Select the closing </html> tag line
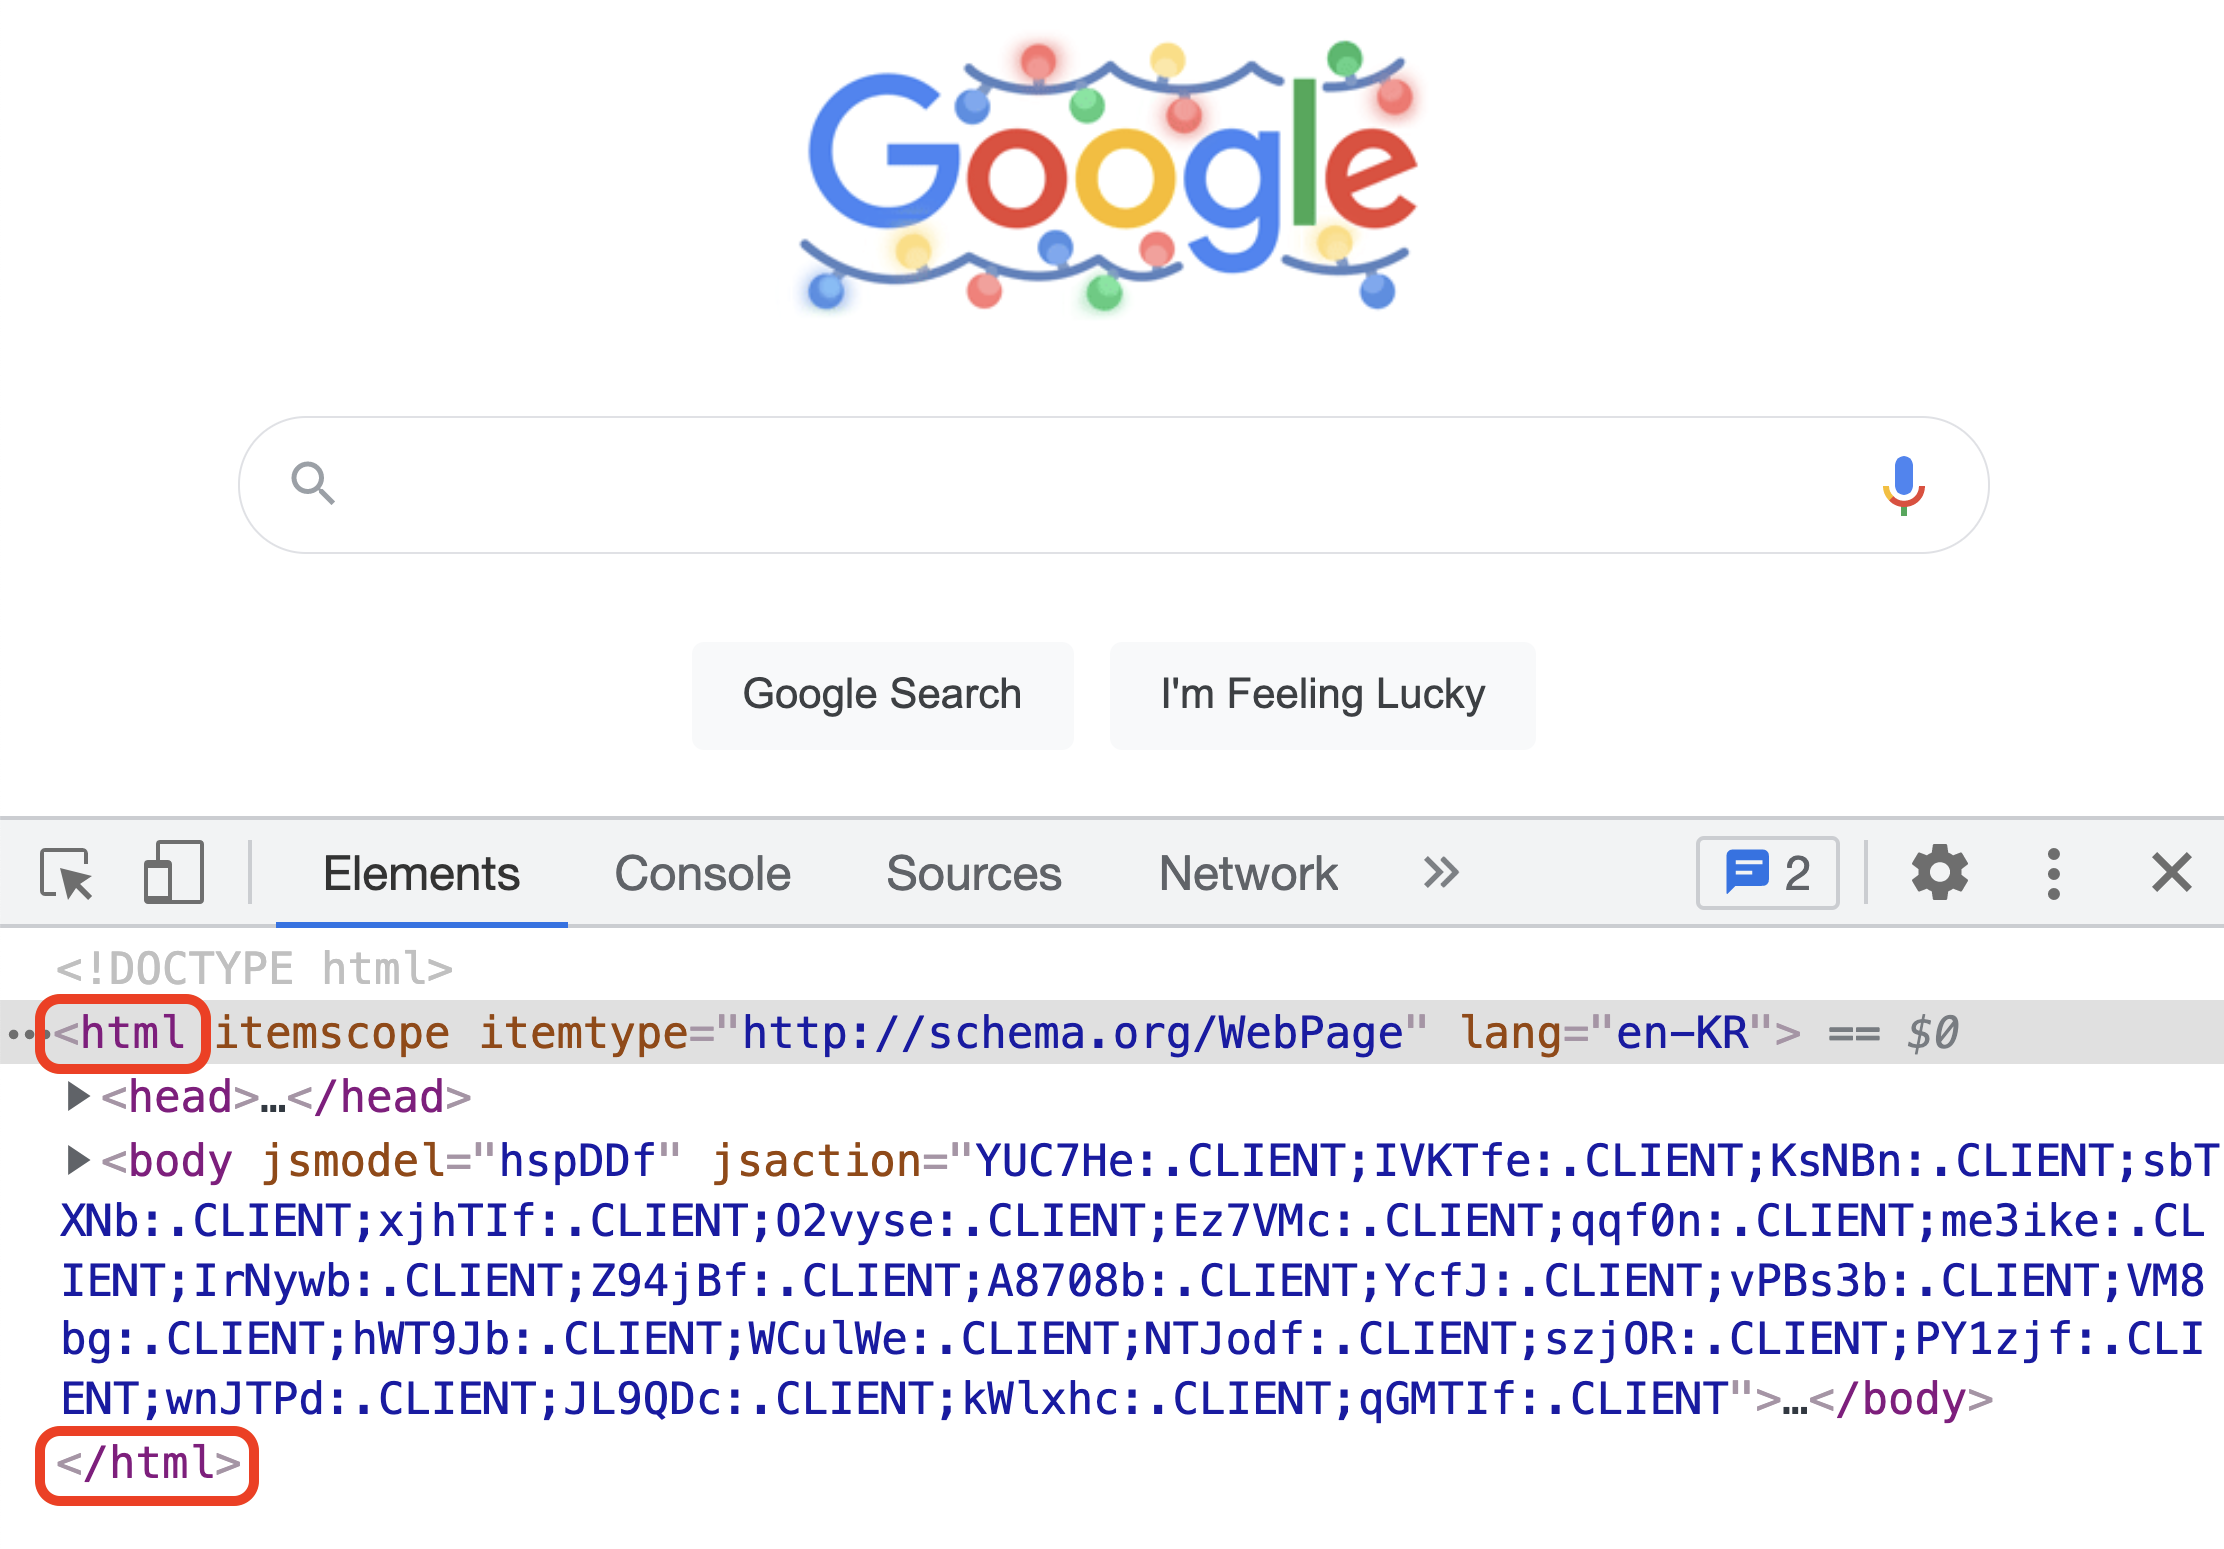The height and width of the screenshot is (1549, 2224). point(148,1464)
